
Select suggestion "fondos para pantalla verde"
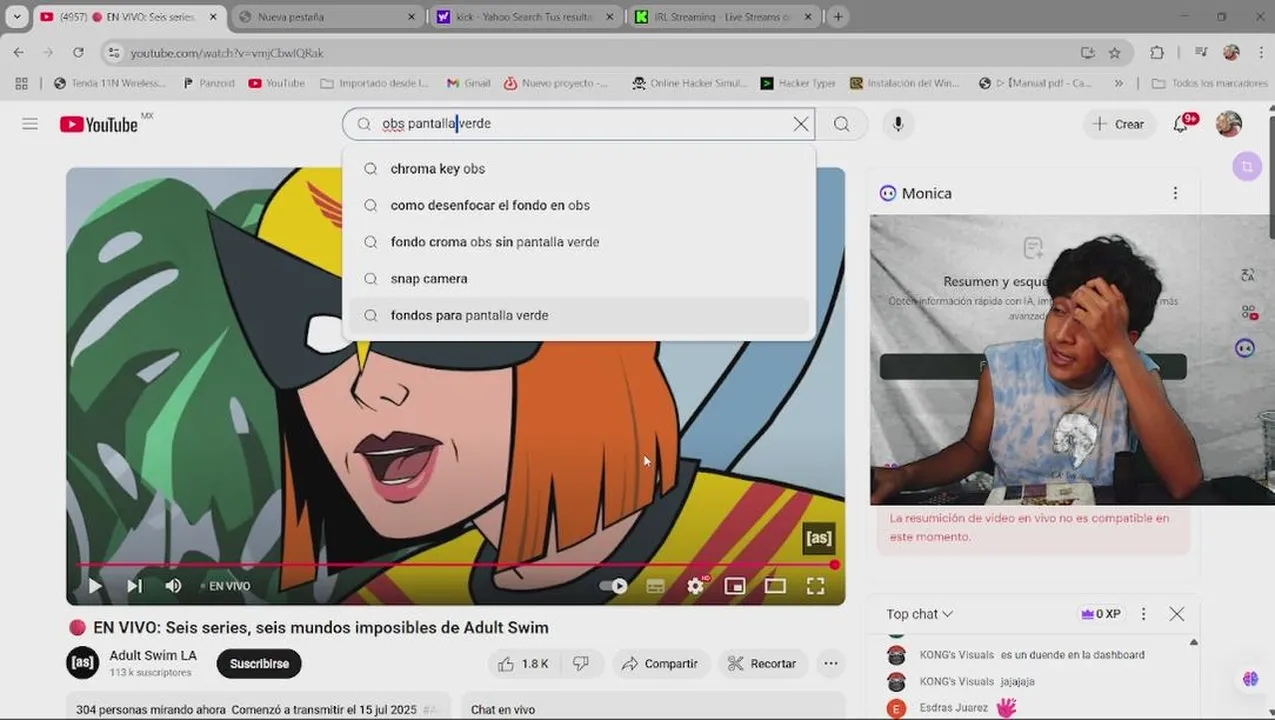point(579,315)
